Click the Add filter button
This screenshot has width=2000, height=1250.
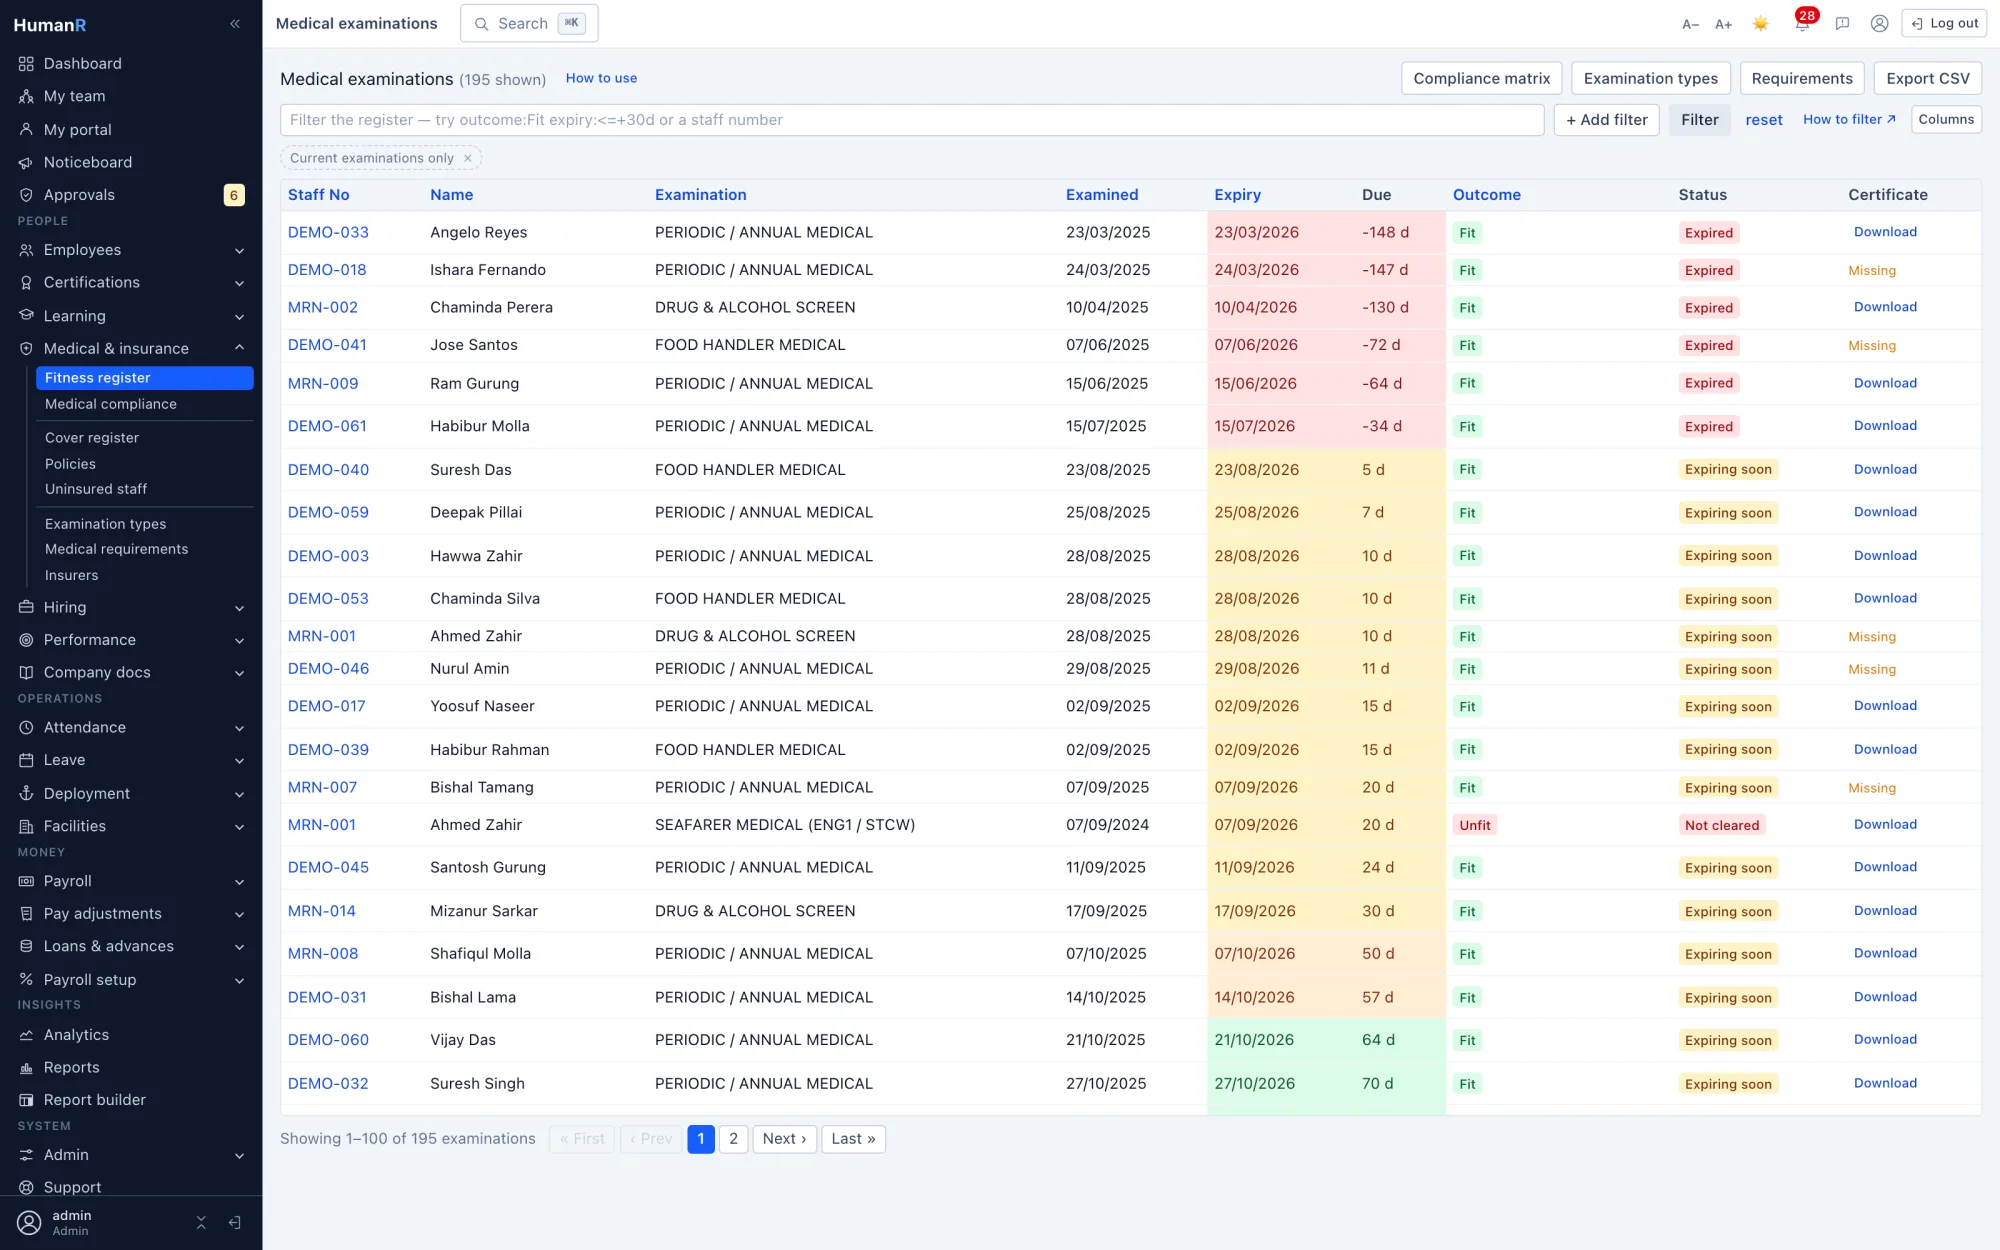point(1607,120)
